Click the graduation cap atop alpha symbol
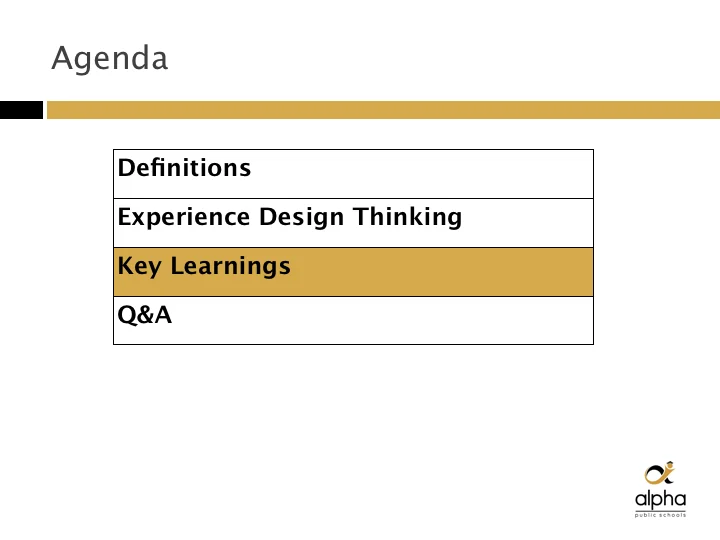Viewport: 720px width, 540px height. (x=670, y=464)
